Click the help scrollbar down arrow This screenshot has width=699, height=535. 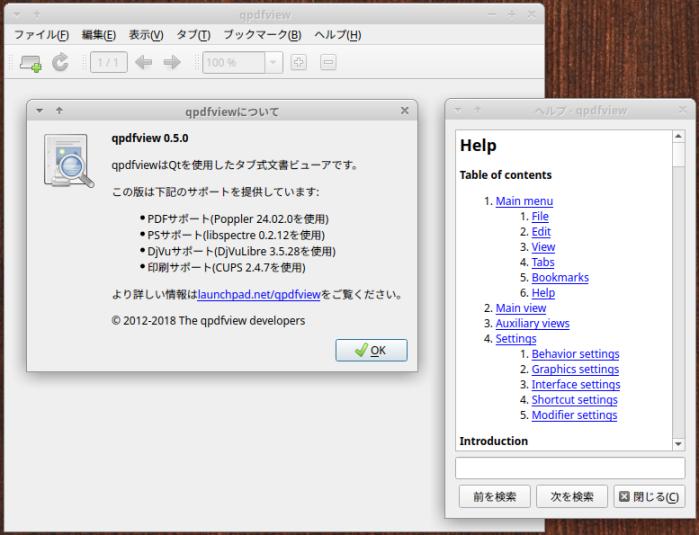tap(678, 444)
